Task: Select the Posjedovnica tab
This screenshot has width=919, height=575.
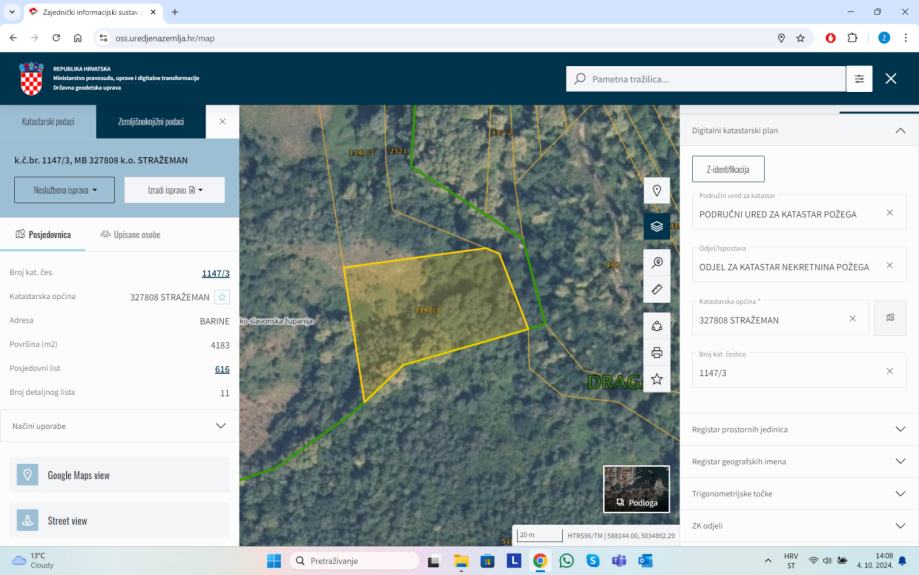Action: click(x=43, y=234)
